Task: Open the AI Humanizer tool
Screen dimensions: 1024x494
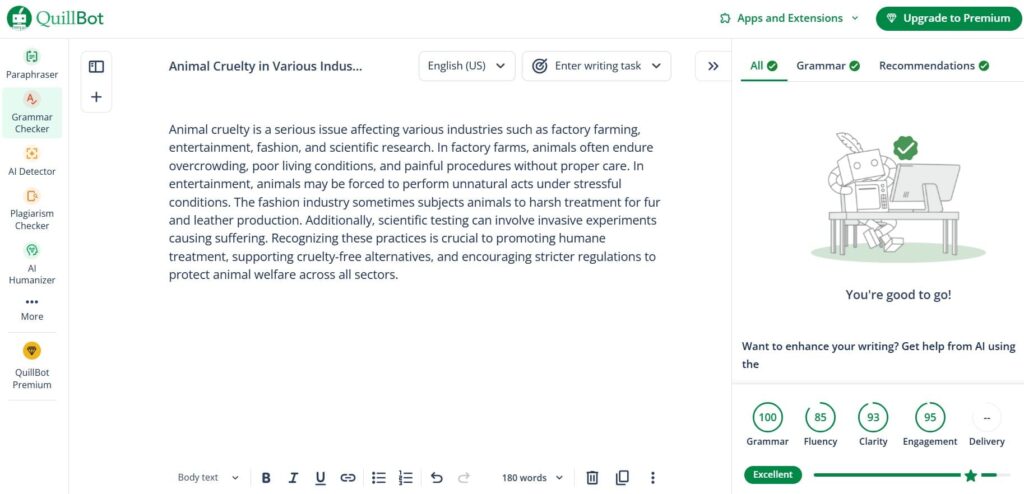Action: pyautogui.click(x=32, y=263)
